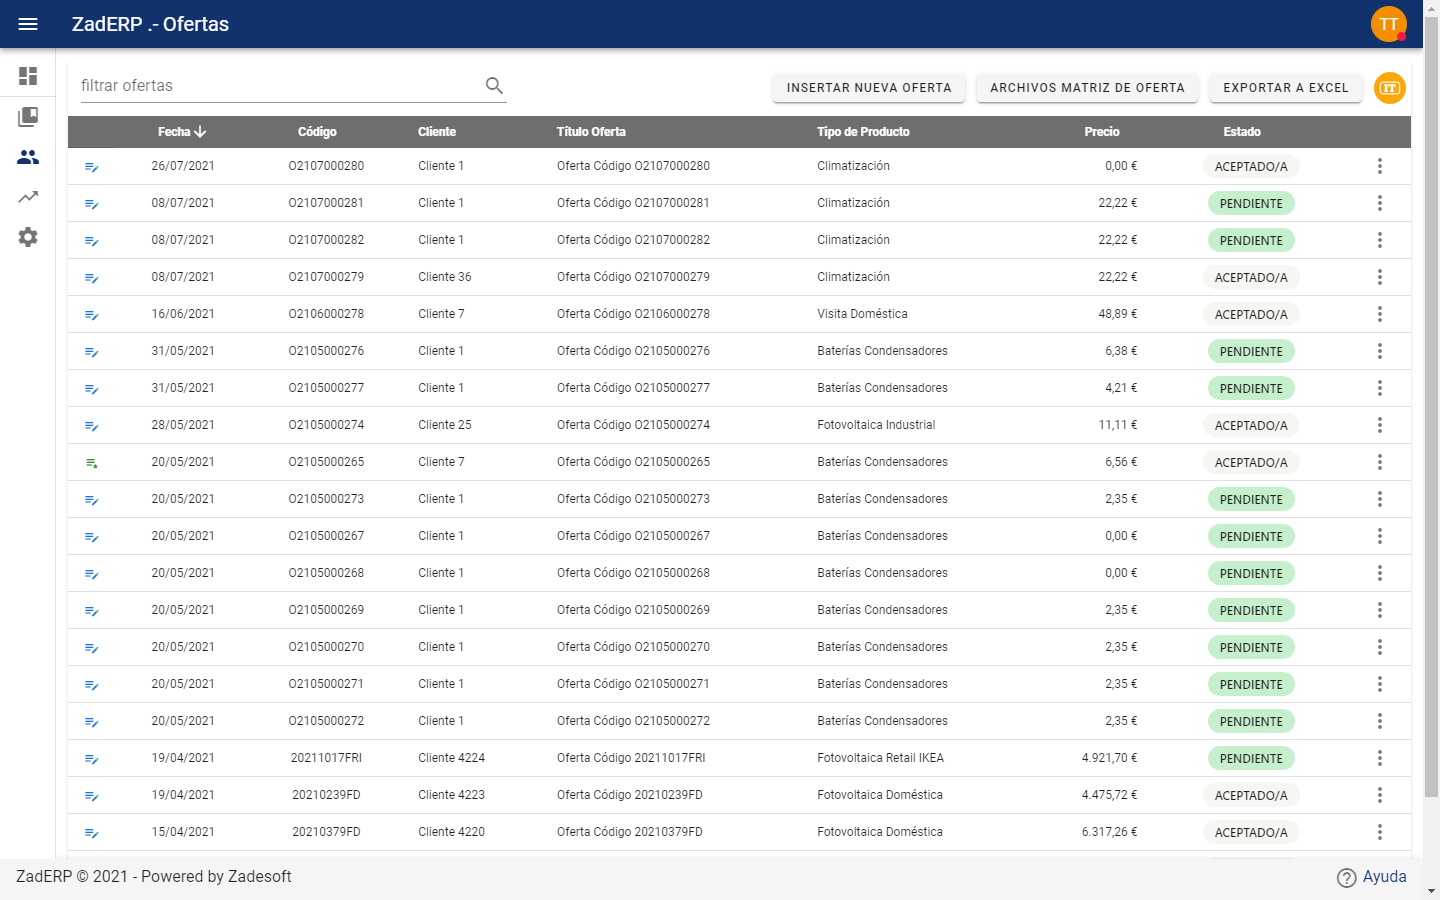Edit offer O2105000274 via its edit icon
The height and width of the screenshot is (900, 1440).
click(x=91, y=426)
